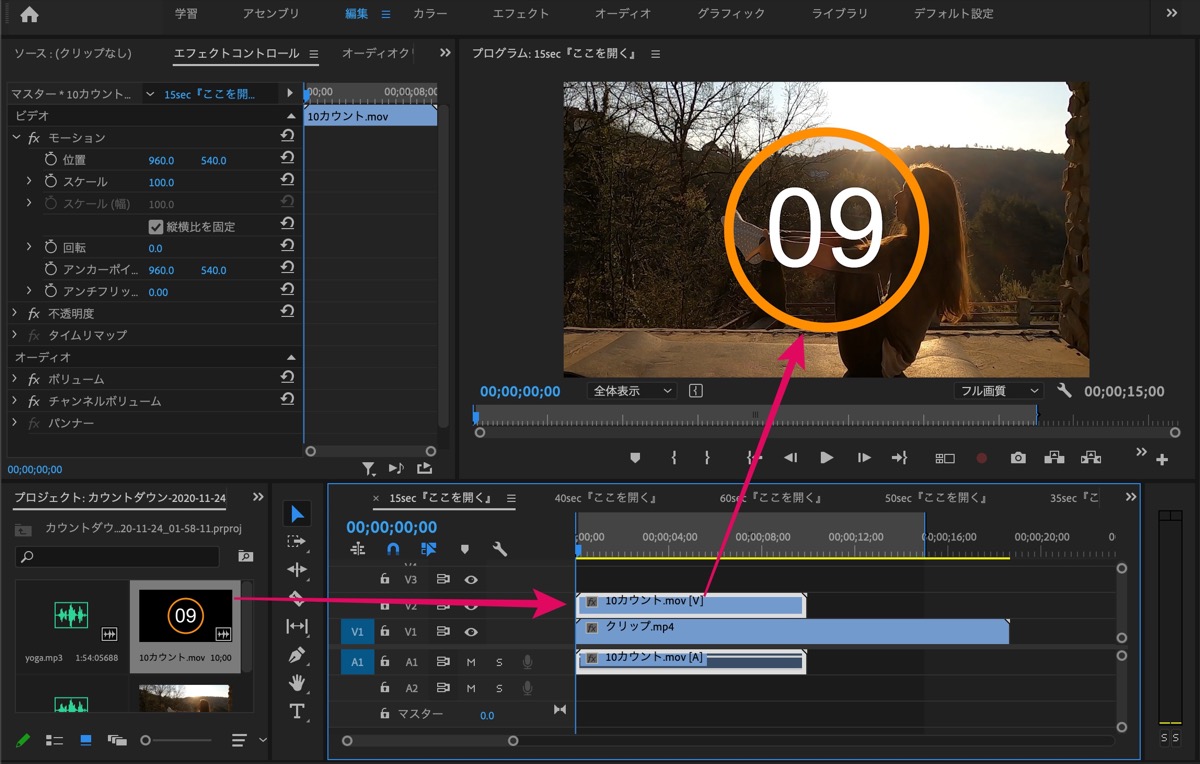This screenshot has width=1200, height=764.
Task: Open the 全体表示 zoom level dropdown
Action: pyautogui.click(x=632, y=391)
